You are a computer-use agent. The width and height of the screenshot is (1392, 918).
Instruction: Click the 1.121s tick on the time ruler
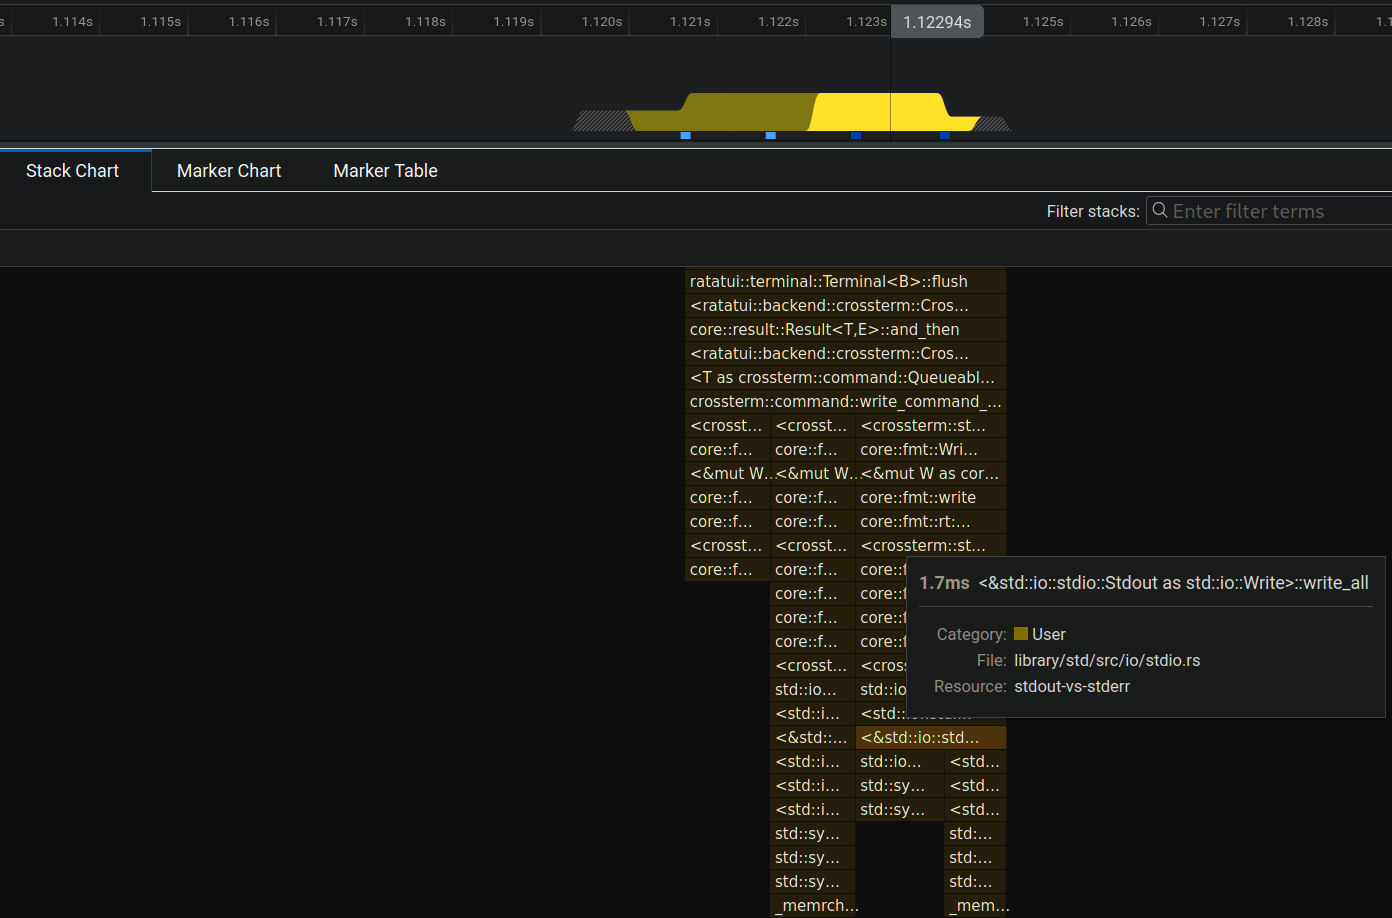[x=690, y=21]
